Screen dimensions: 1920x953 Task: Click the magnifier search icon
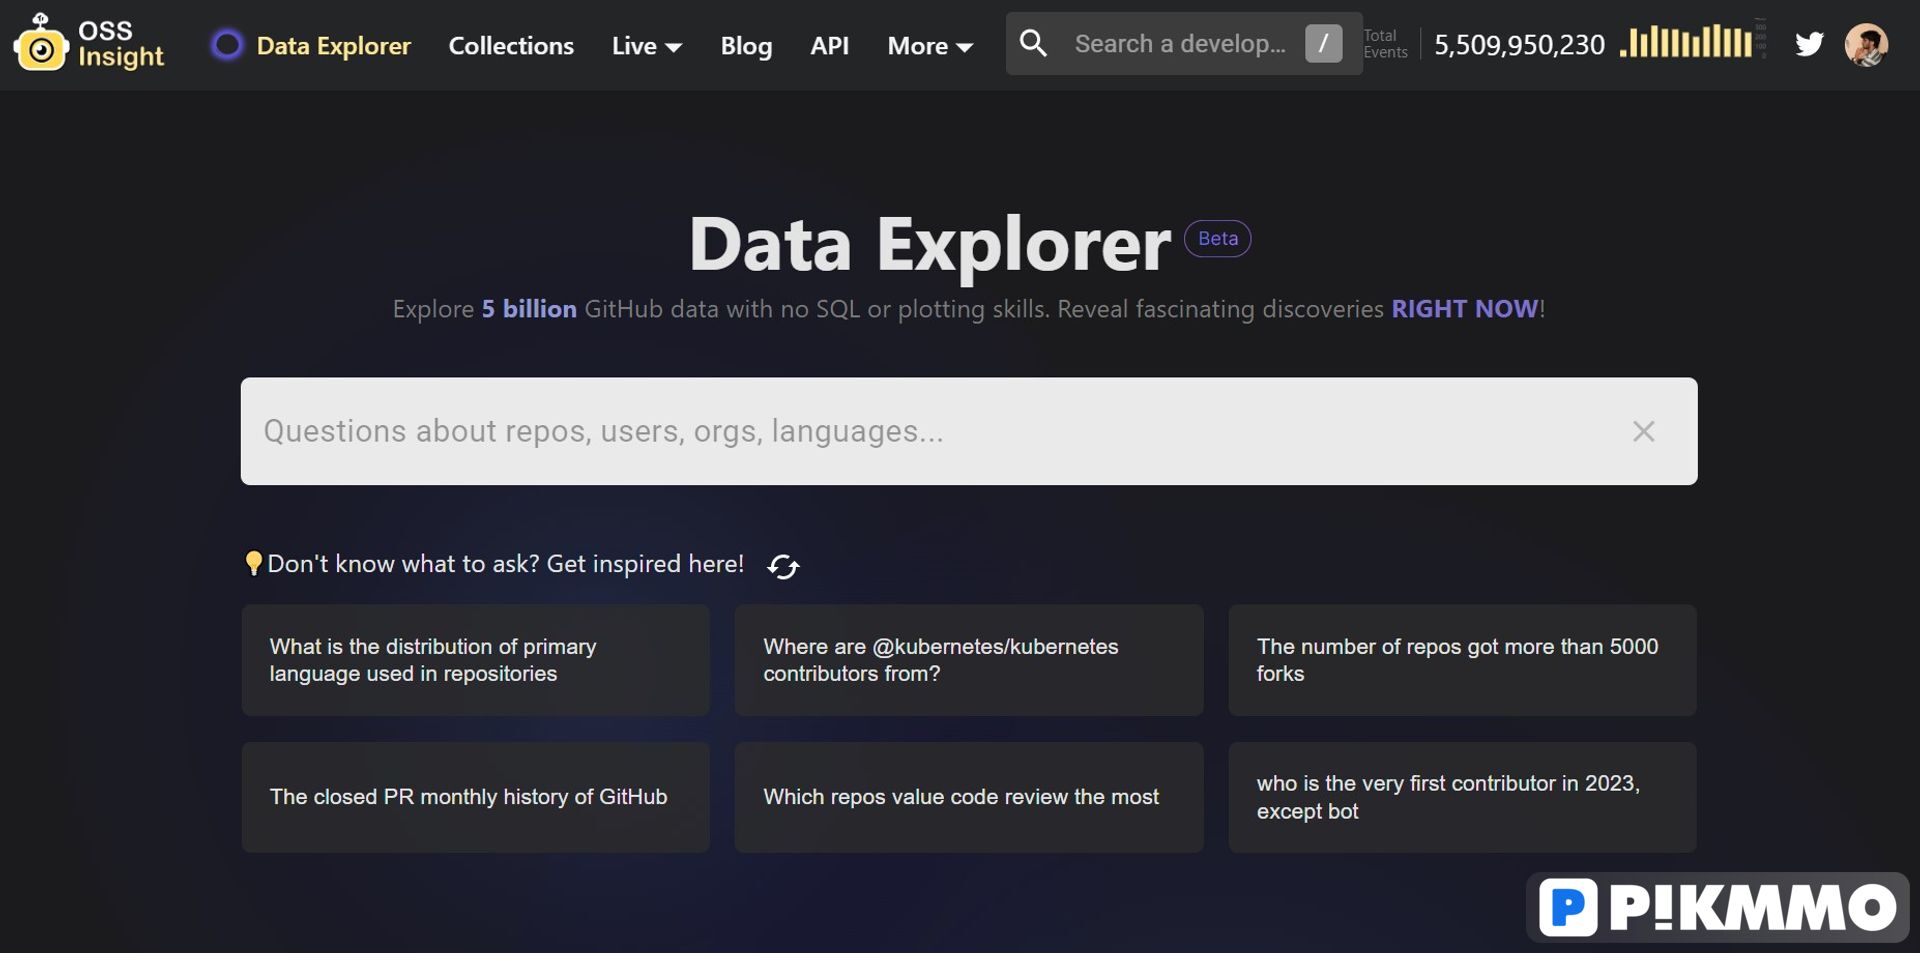tap(1033, 43)
